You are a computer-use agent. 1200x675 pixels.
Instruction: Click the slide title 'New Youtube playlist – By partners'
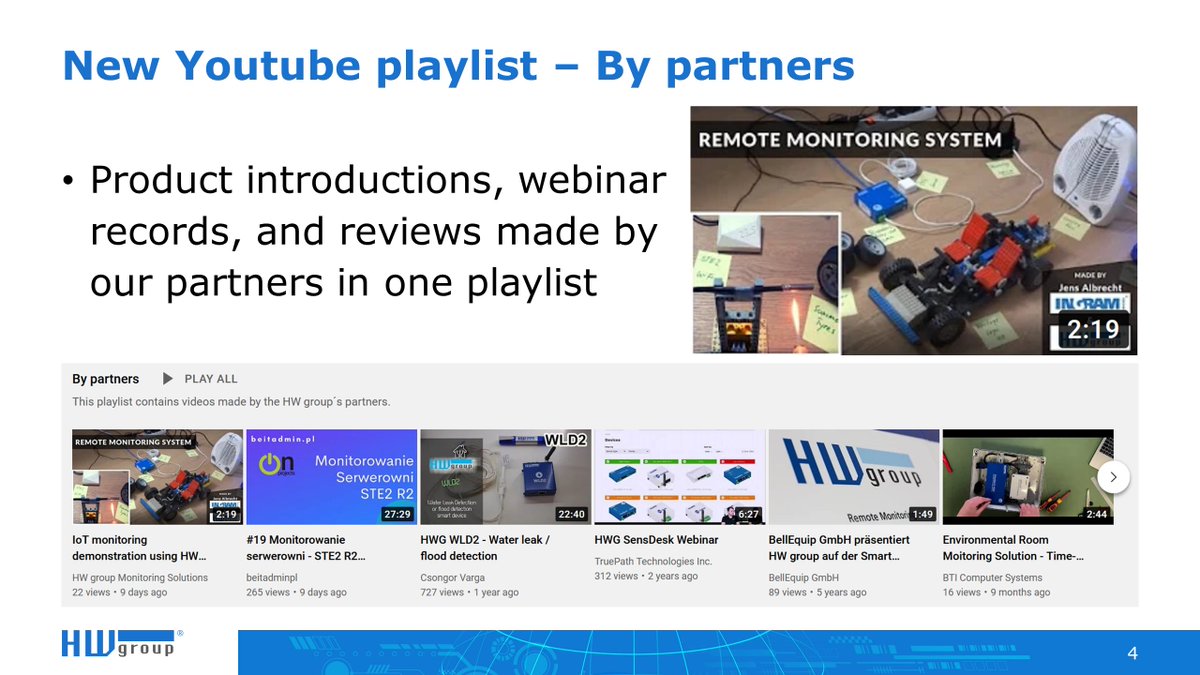point(458,66)
